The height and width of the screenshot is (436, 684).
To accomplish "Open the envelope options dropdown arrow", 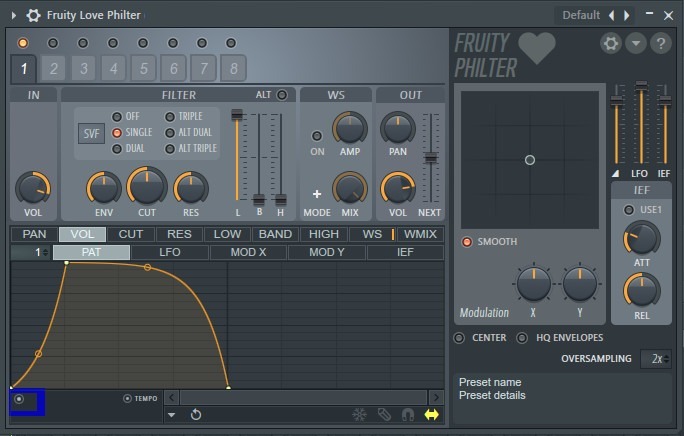I will 171,415.
